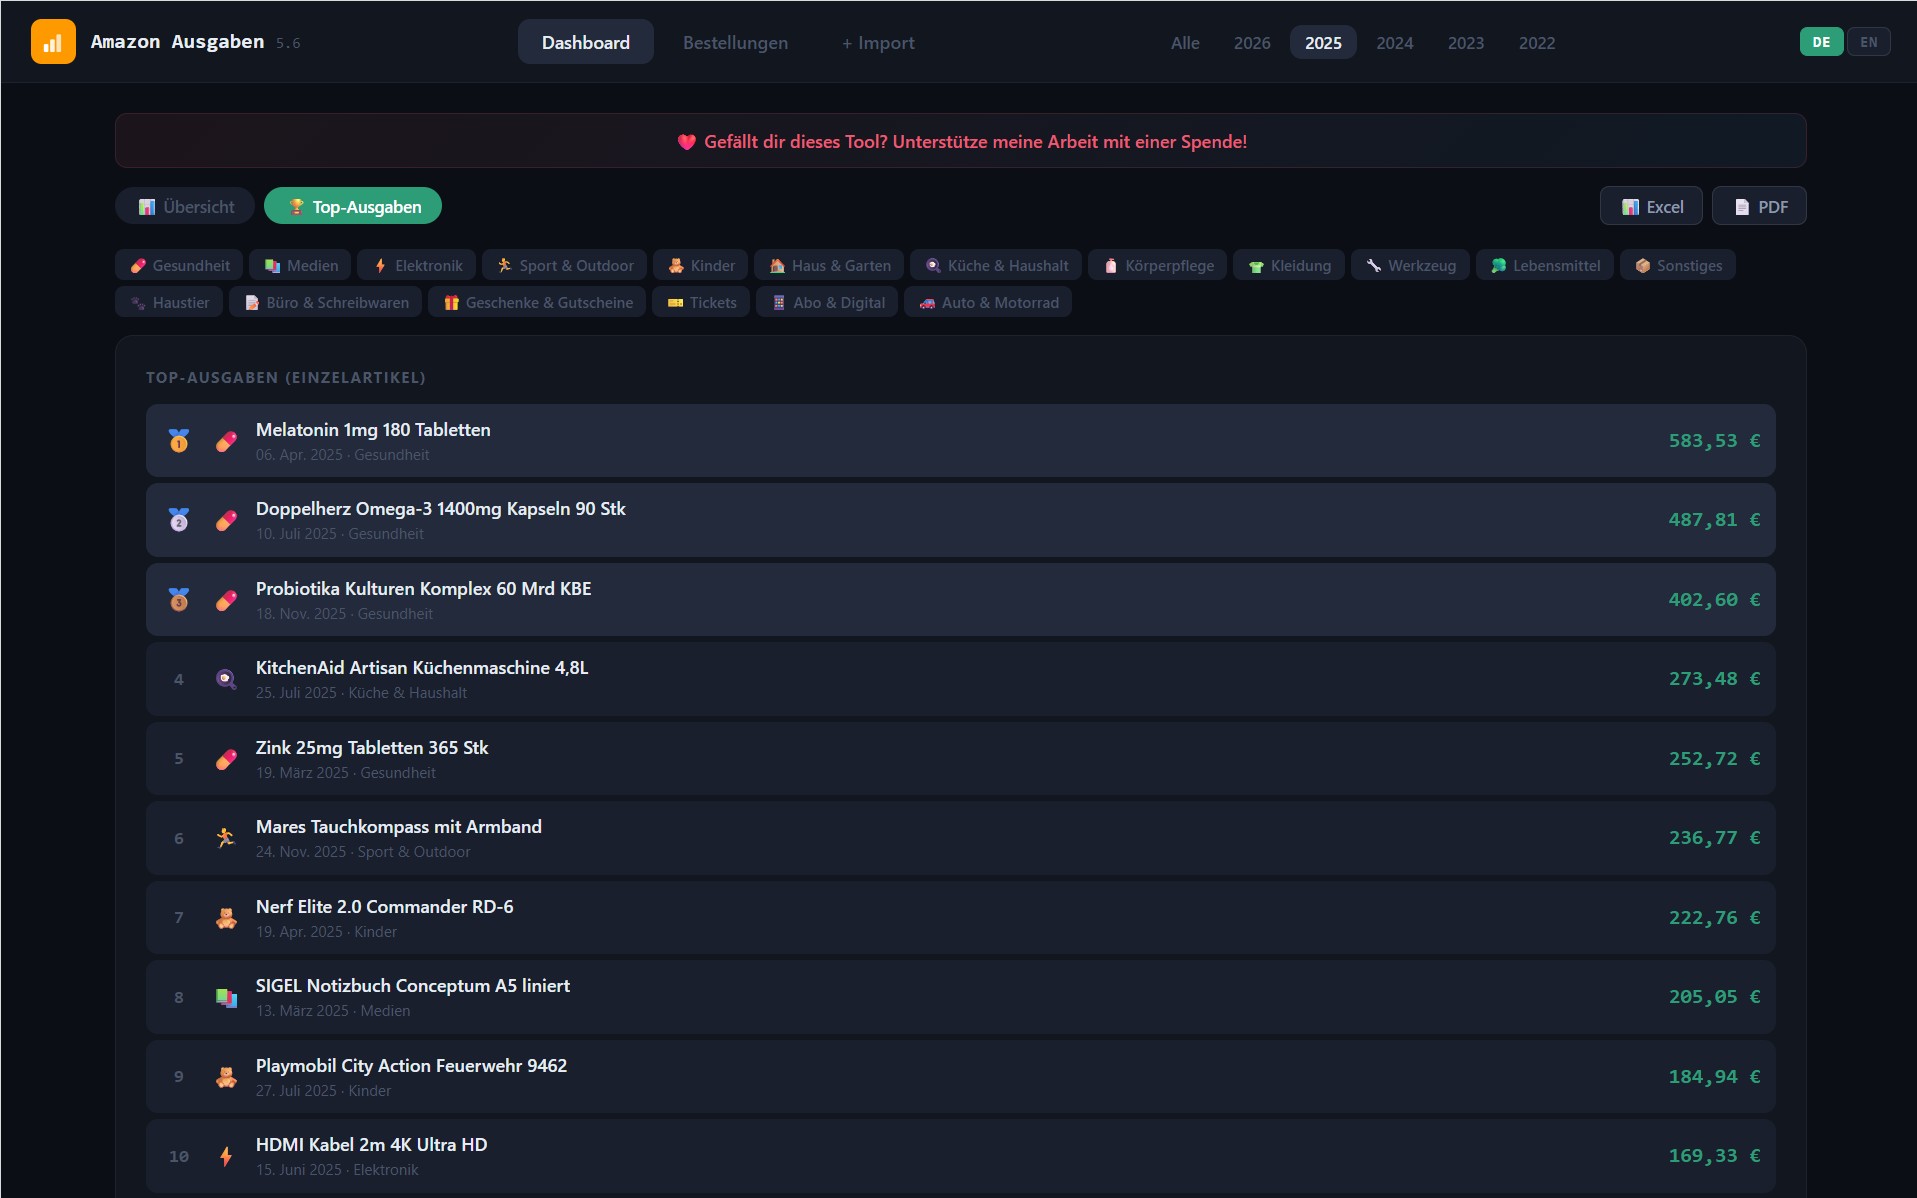View spending for the year 2022
The width and height of the screenshot is (1917, 1198).
(1537, 42)
